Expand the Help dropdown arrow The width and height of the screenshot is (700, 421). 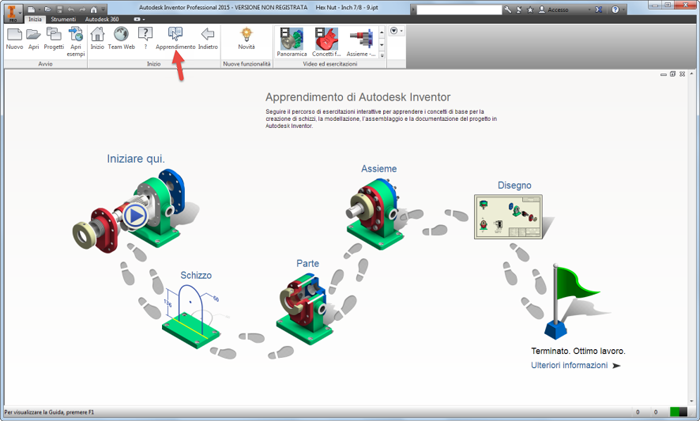[624, 9]
